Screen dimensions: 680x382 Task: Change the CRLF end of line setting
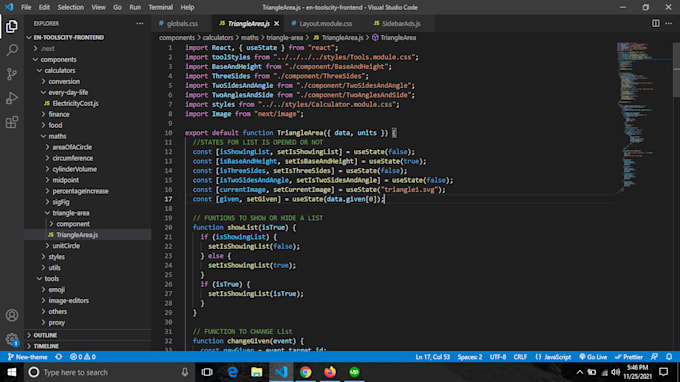pos(520,357)
